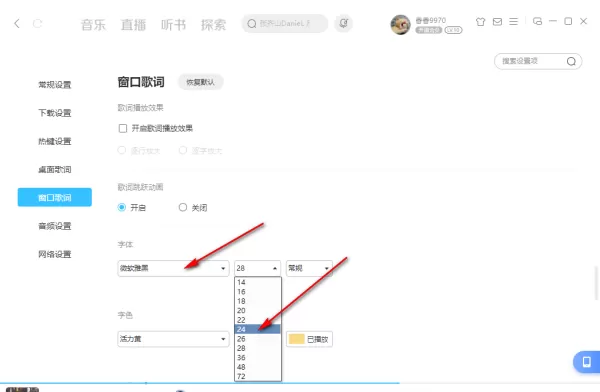Enable the 开启歌词播放效果 checkbox

point(123,128)
